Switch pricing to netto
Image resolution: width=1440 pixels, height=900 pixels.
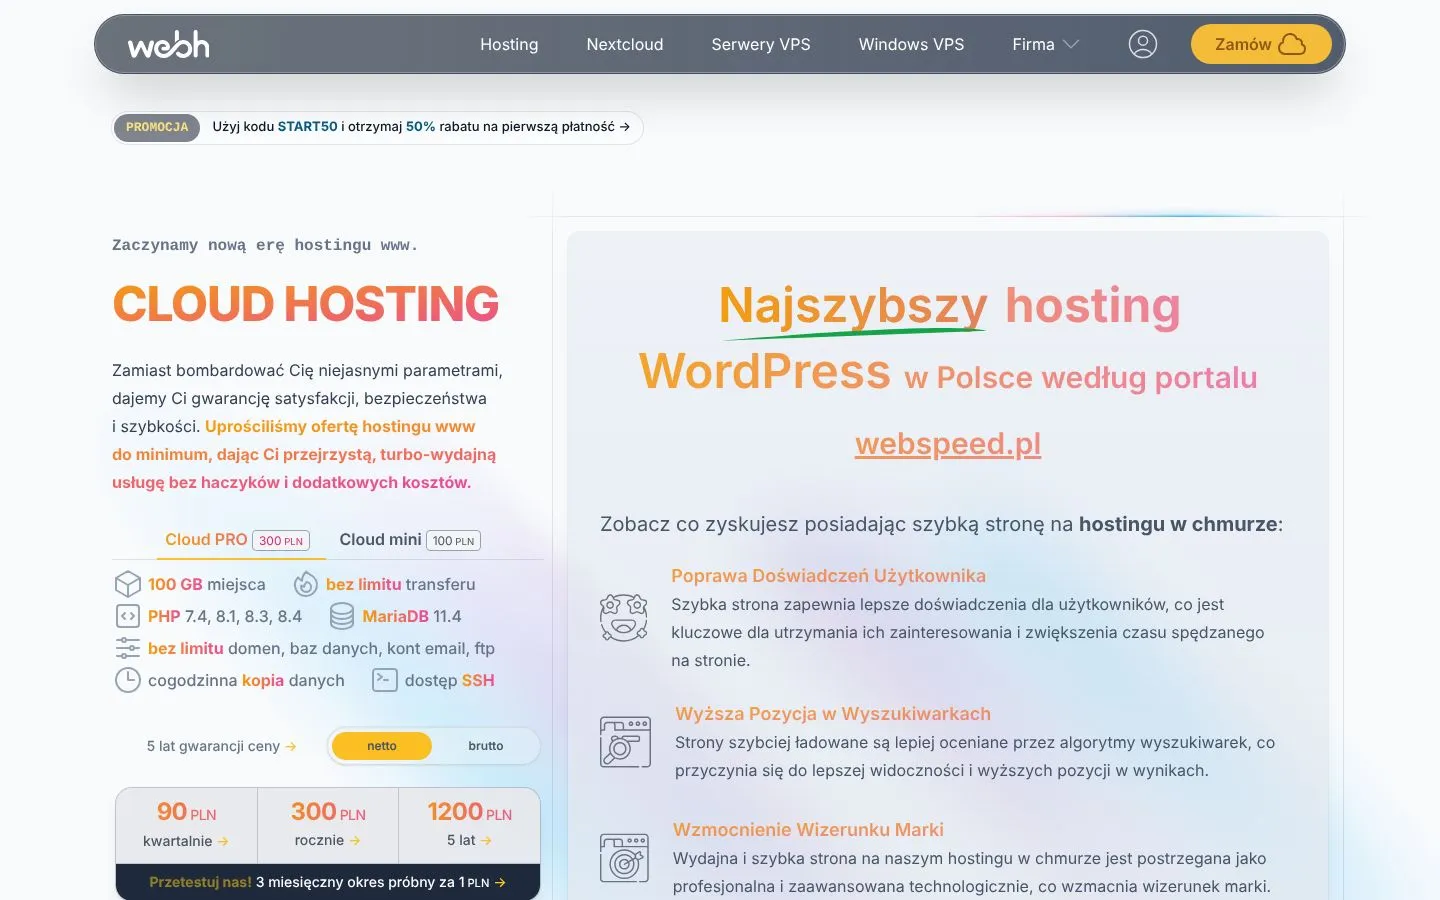382,746
